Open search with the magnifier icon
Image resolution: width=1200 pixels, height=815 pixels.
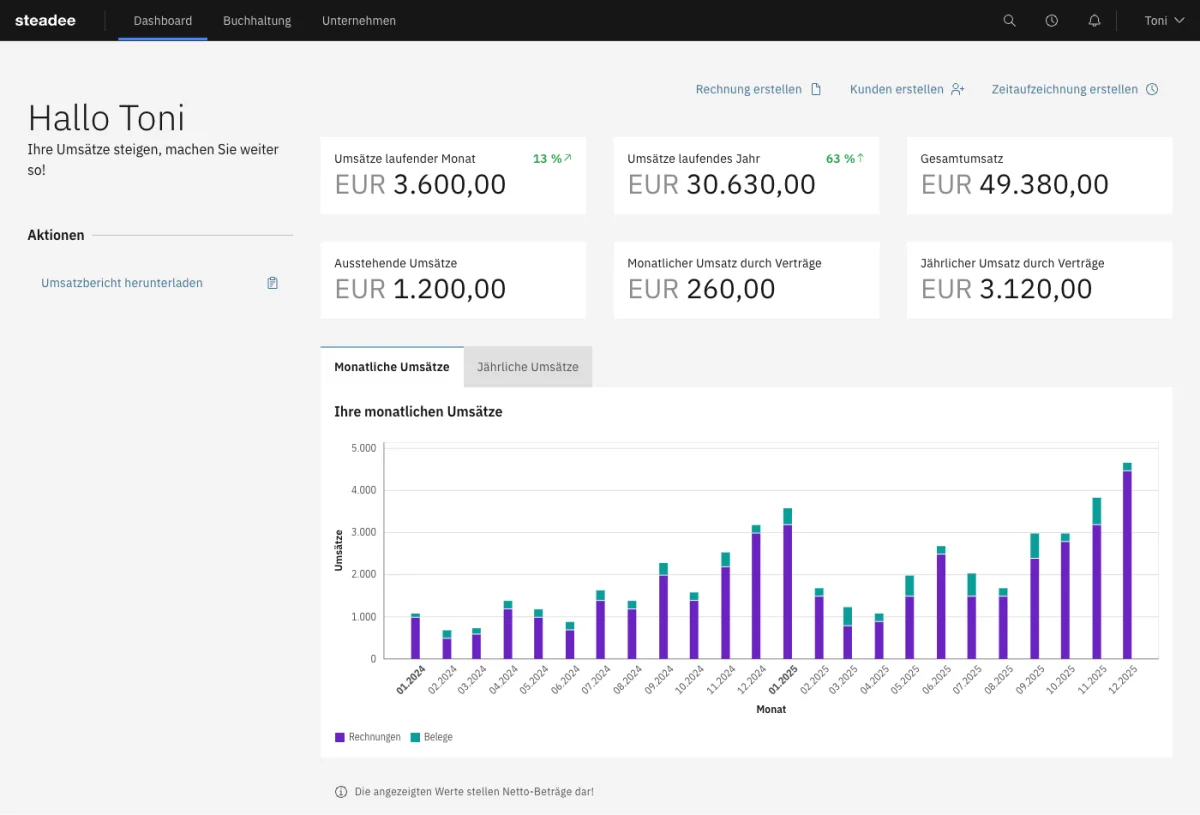point(1009,21)
